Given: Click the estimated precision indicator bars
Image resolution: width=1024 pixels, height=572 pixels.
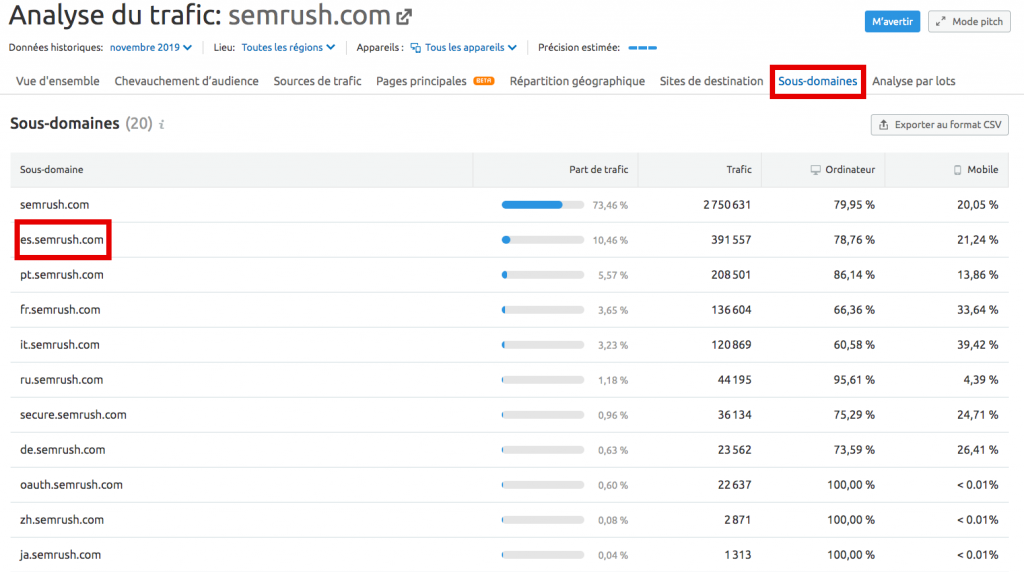Looking at the screenshot, I should tap(643, 48).
